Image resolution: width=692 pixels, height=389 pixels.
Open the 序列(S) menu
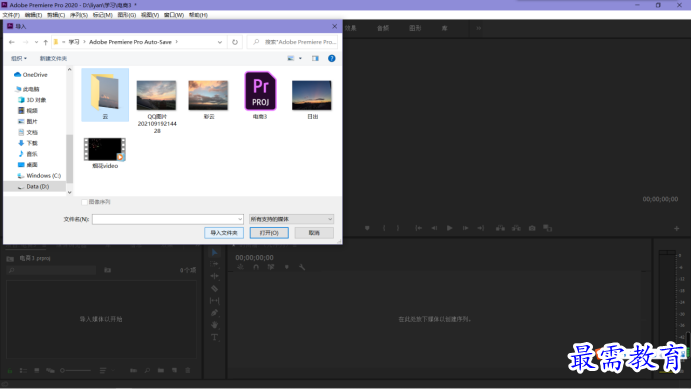[79, 15]
